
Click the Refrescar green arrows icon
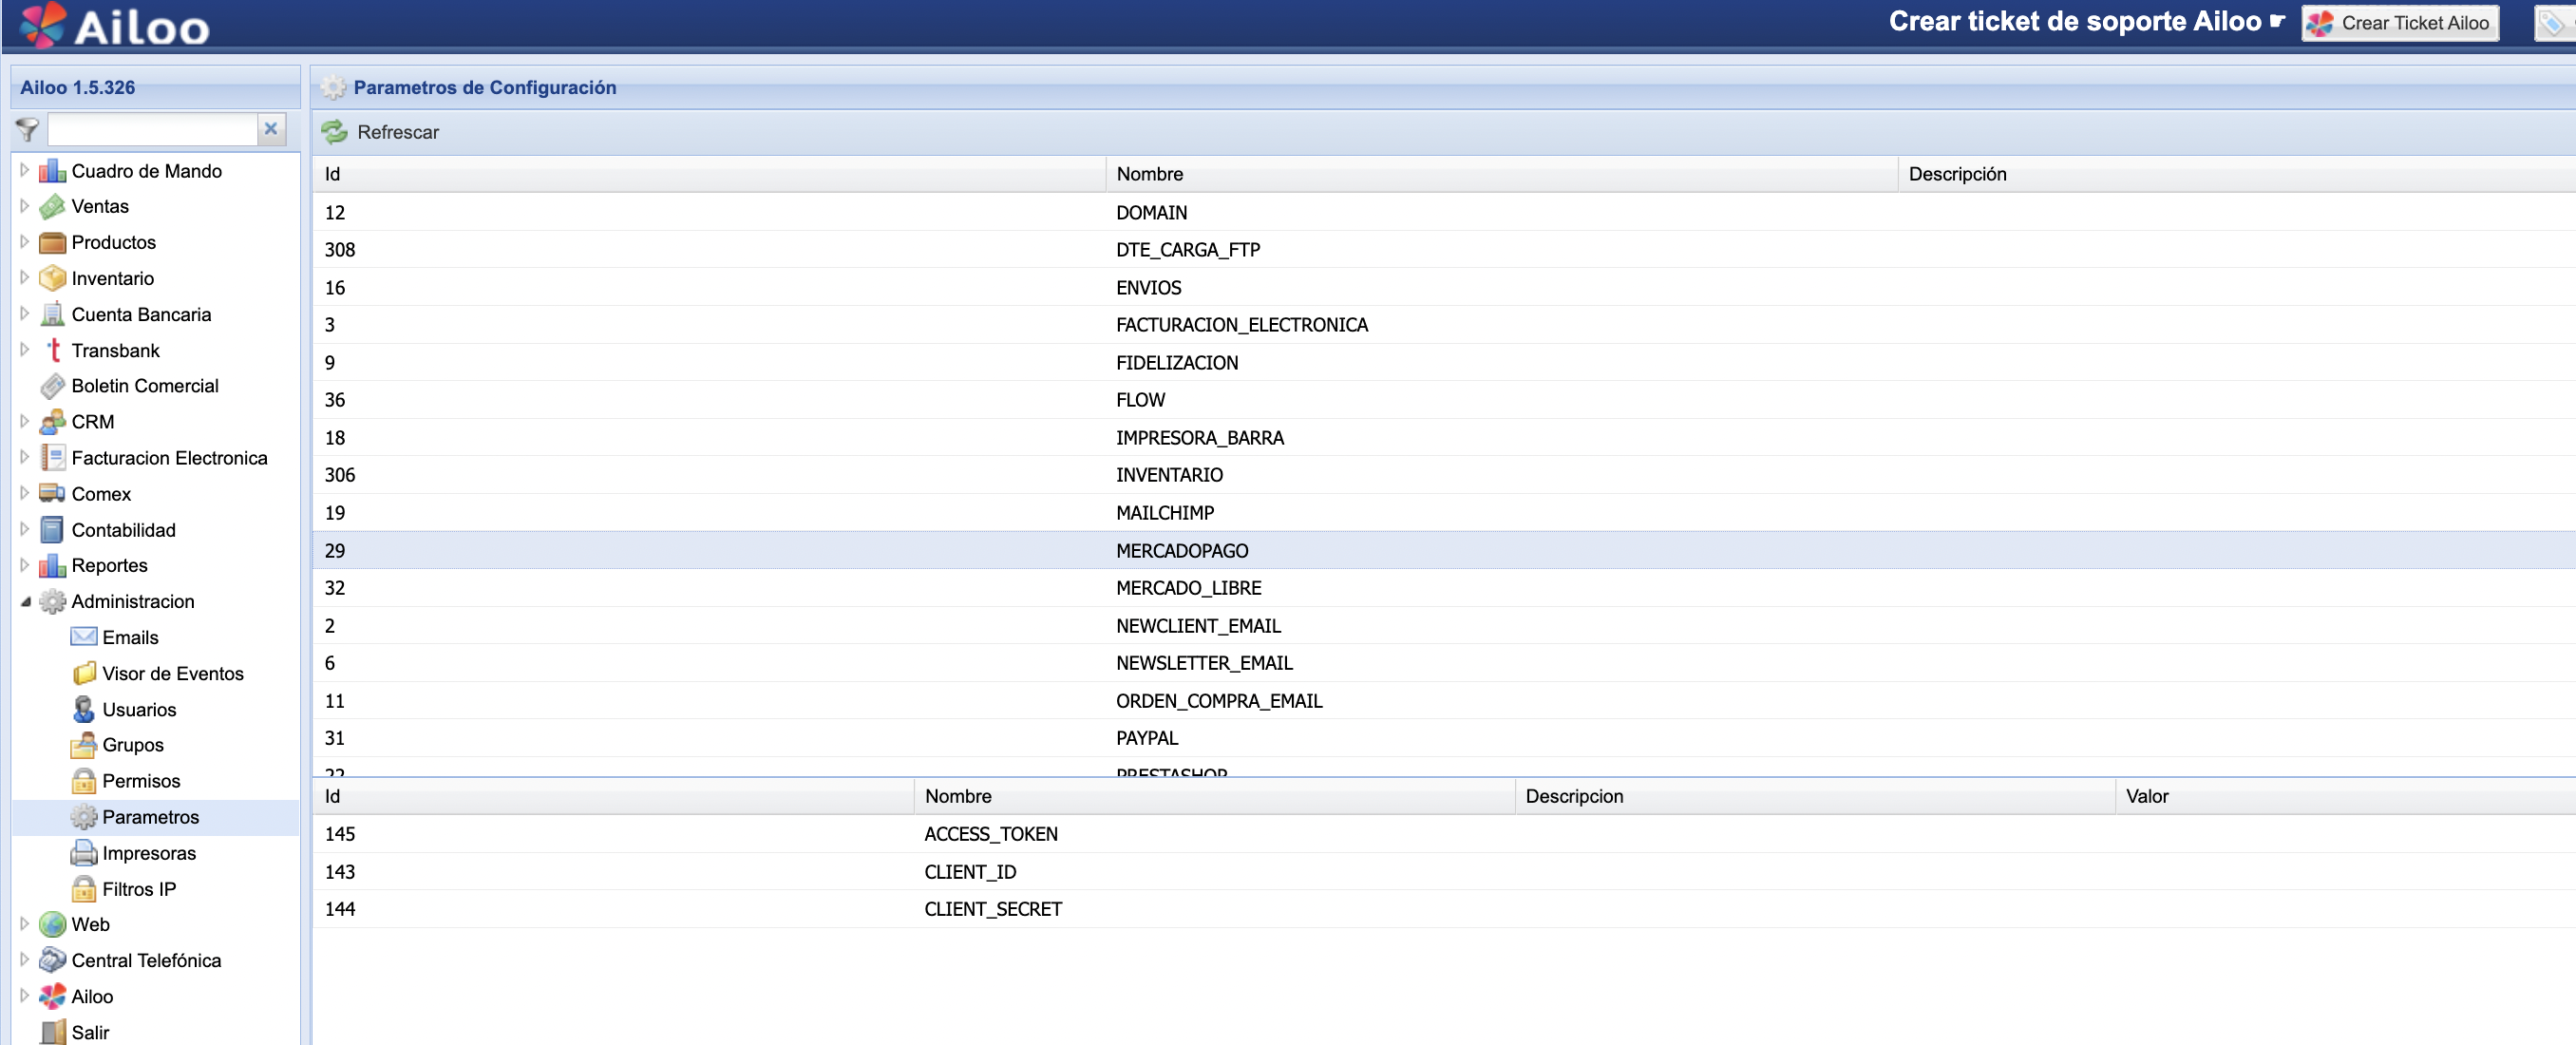(334, 132)
